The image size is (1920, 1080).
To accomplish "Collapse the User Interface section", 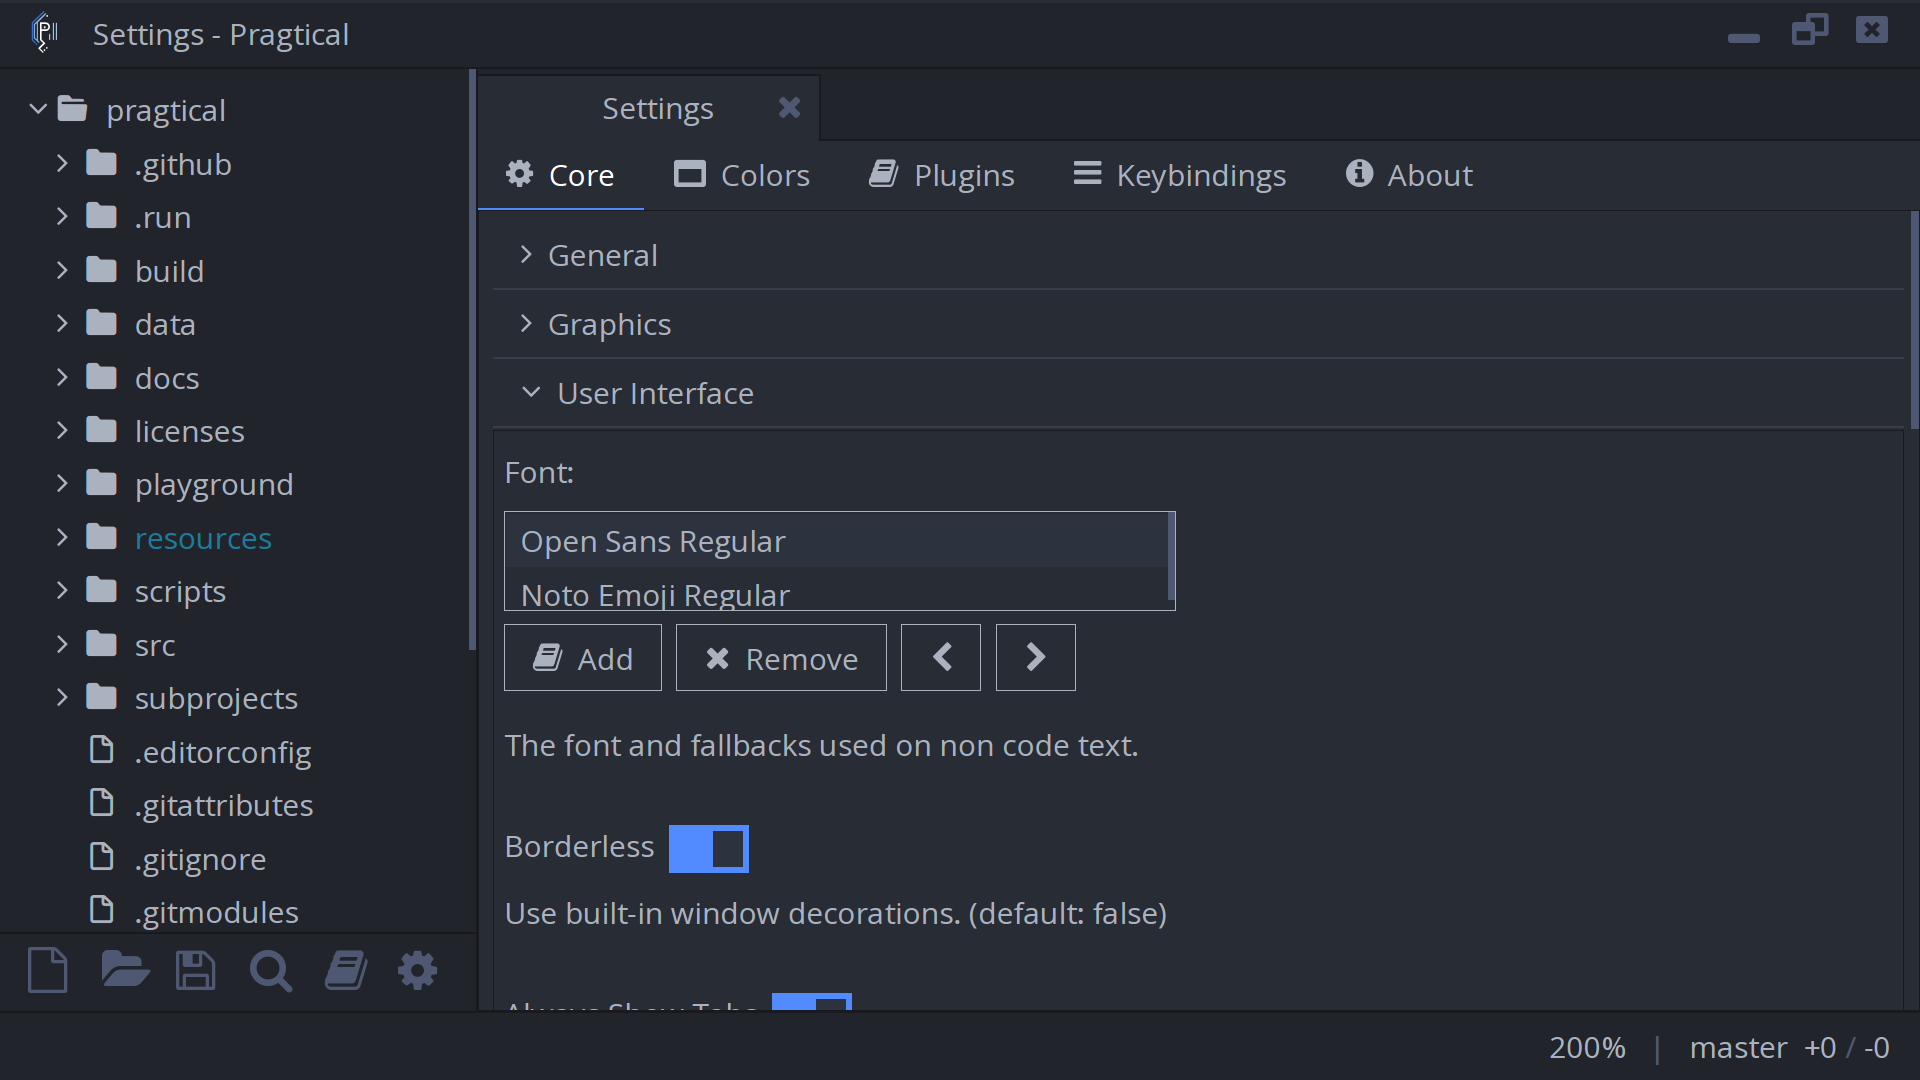I will point(1198,393).
